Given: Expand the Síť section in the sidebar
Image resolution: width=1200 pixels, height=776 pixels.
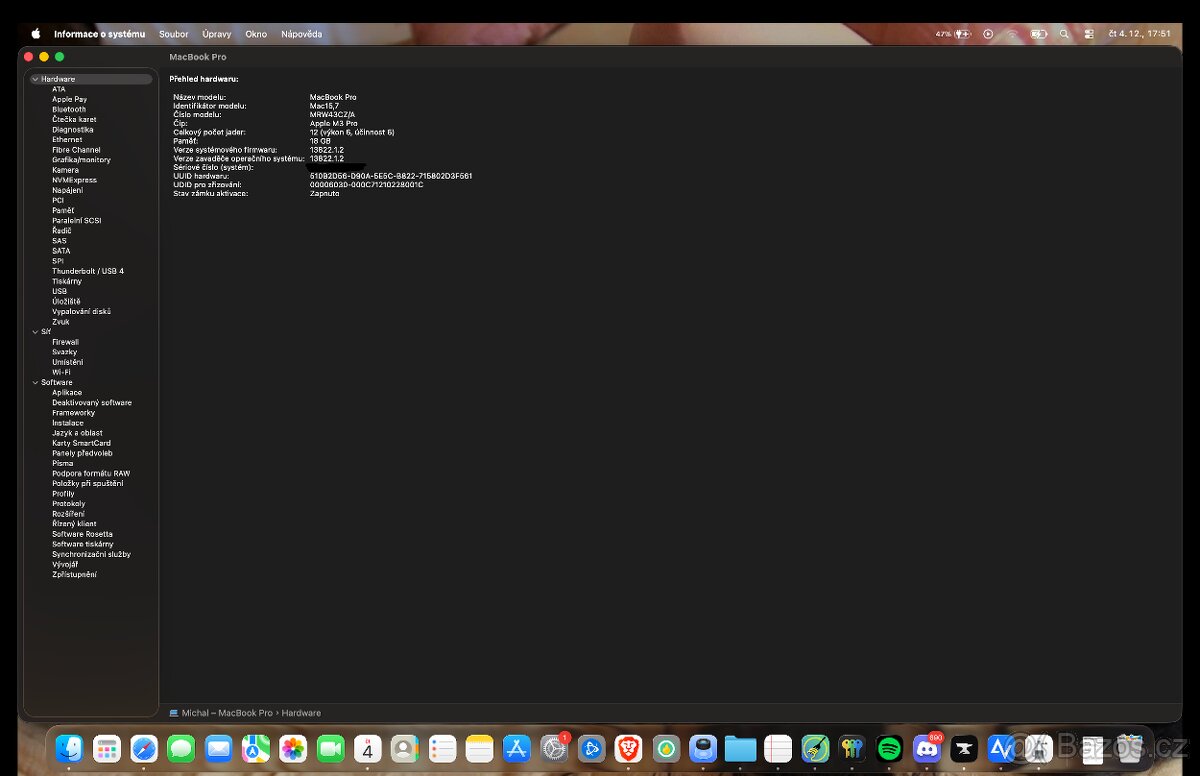Looking at the screenshot, I should click(35, 331).
